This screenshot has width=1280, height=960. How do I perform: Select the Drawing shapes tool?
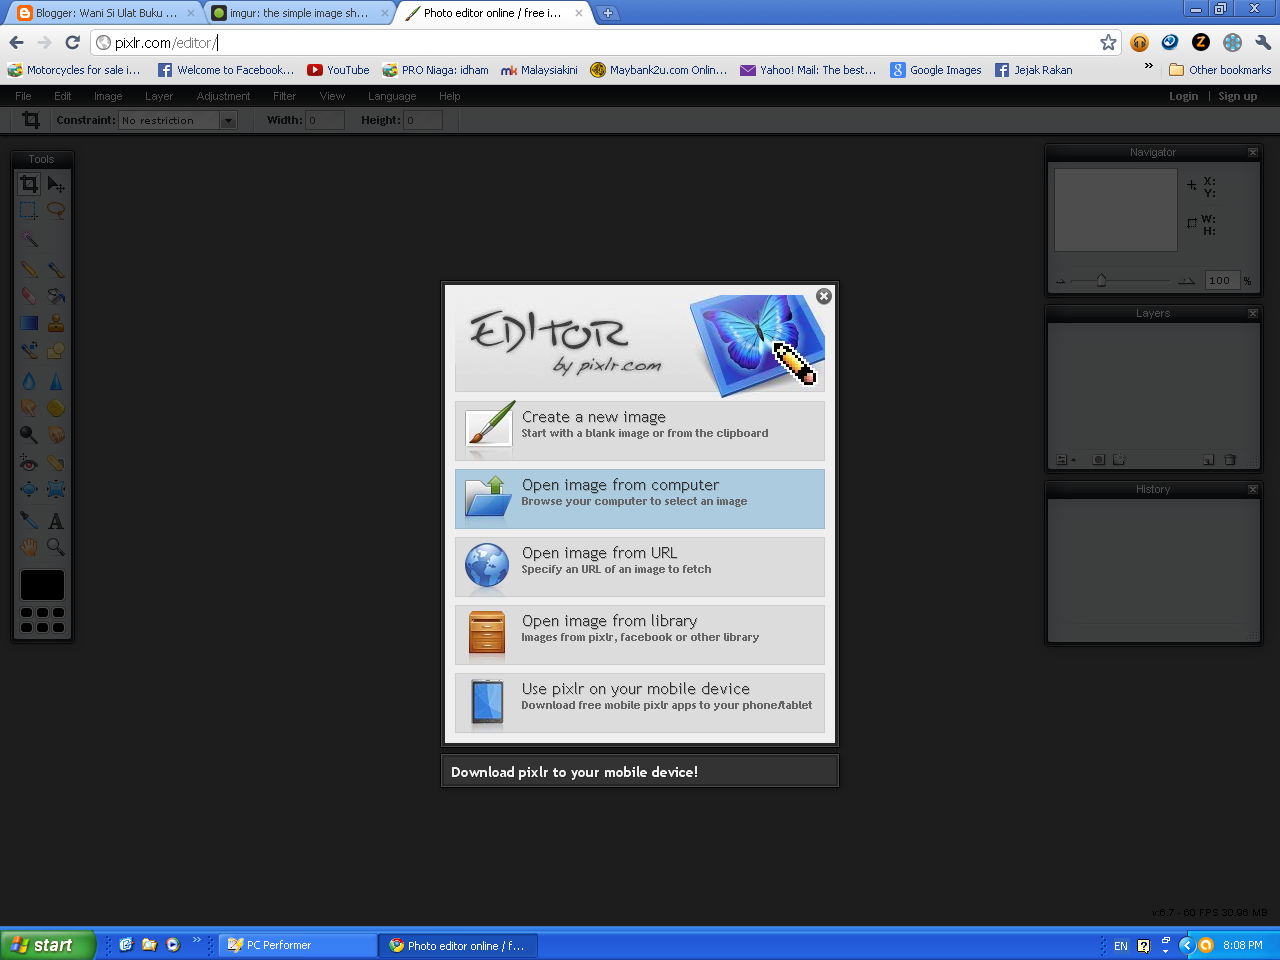click(56, 350)
